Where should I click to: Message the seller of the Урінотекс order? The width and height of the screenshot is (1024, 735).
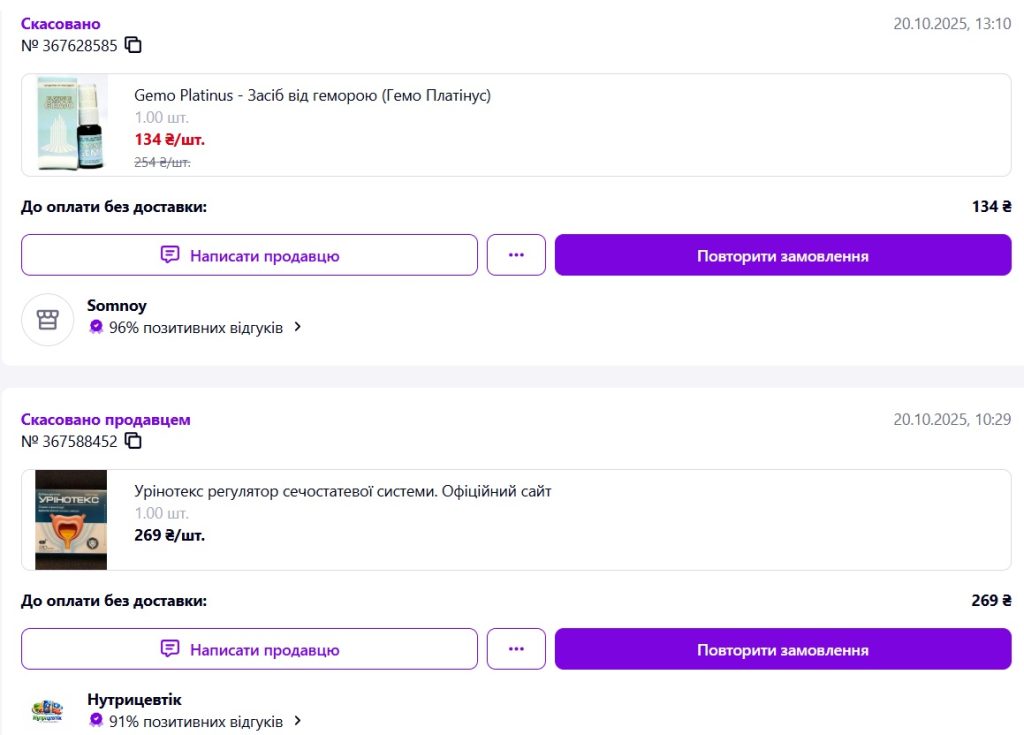pos(249,649)
